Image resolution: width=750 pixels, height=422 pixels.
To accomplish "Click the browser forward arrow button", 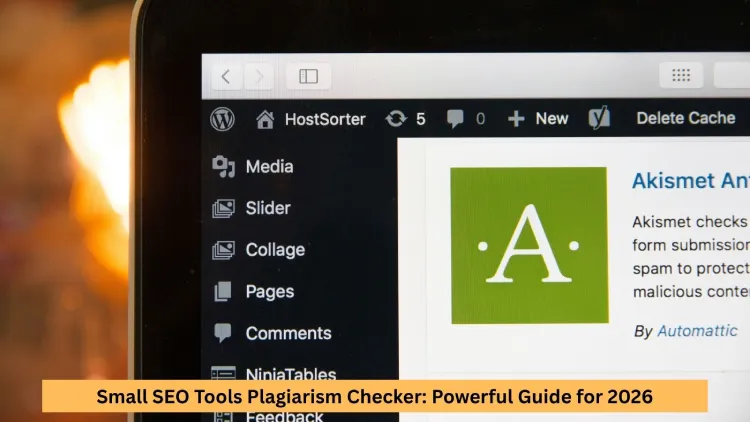I will [259, 76].
